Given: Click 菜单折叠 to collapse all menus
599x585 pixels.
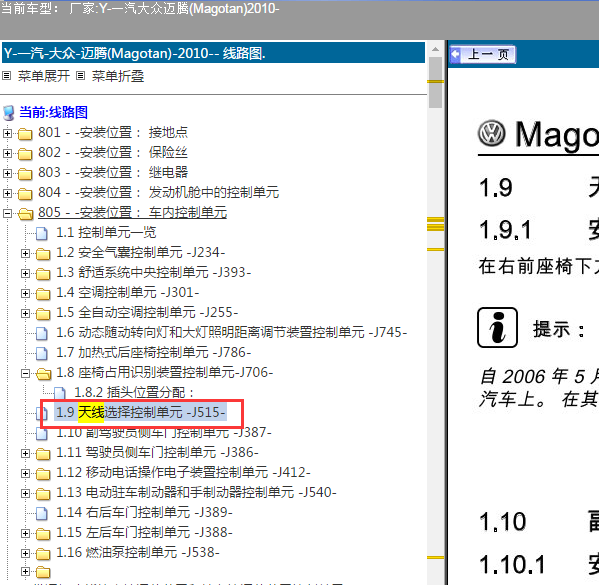Looking at the screenshot, I should click(x=118, y=76).
